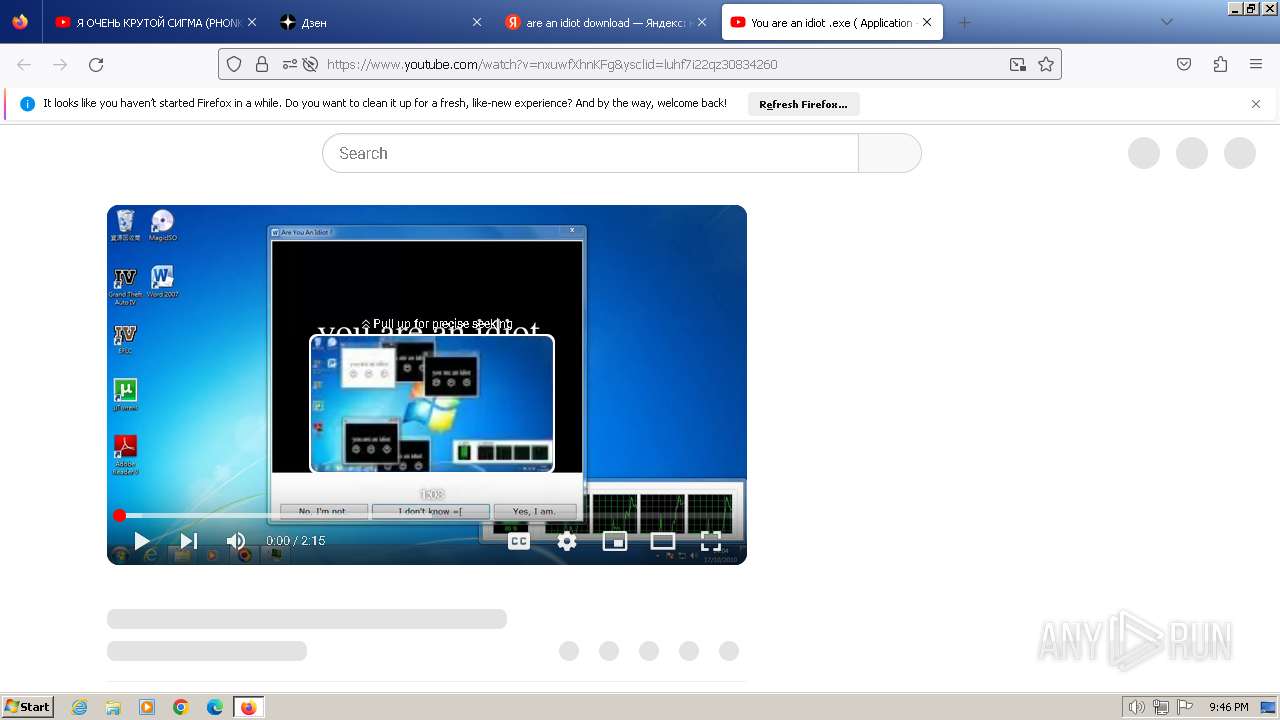Go back one page
The image size is (1280, 720).
coord(24,64)
